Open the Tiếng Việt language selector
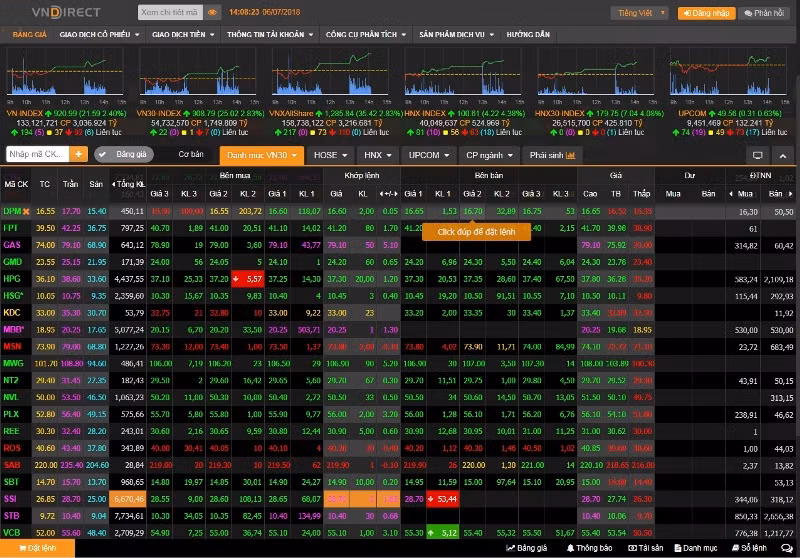800x558 pixels. pos(639,13)
